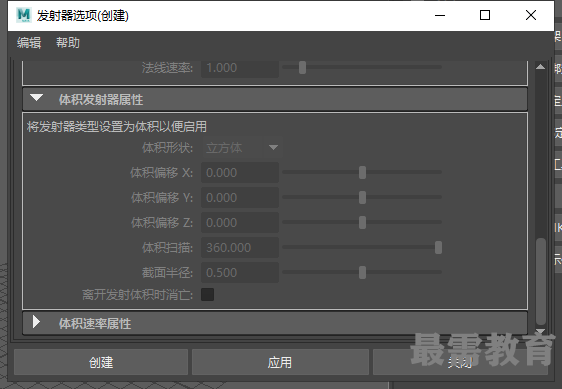Minimize the 发射器选项 window

tap(440, 15)
